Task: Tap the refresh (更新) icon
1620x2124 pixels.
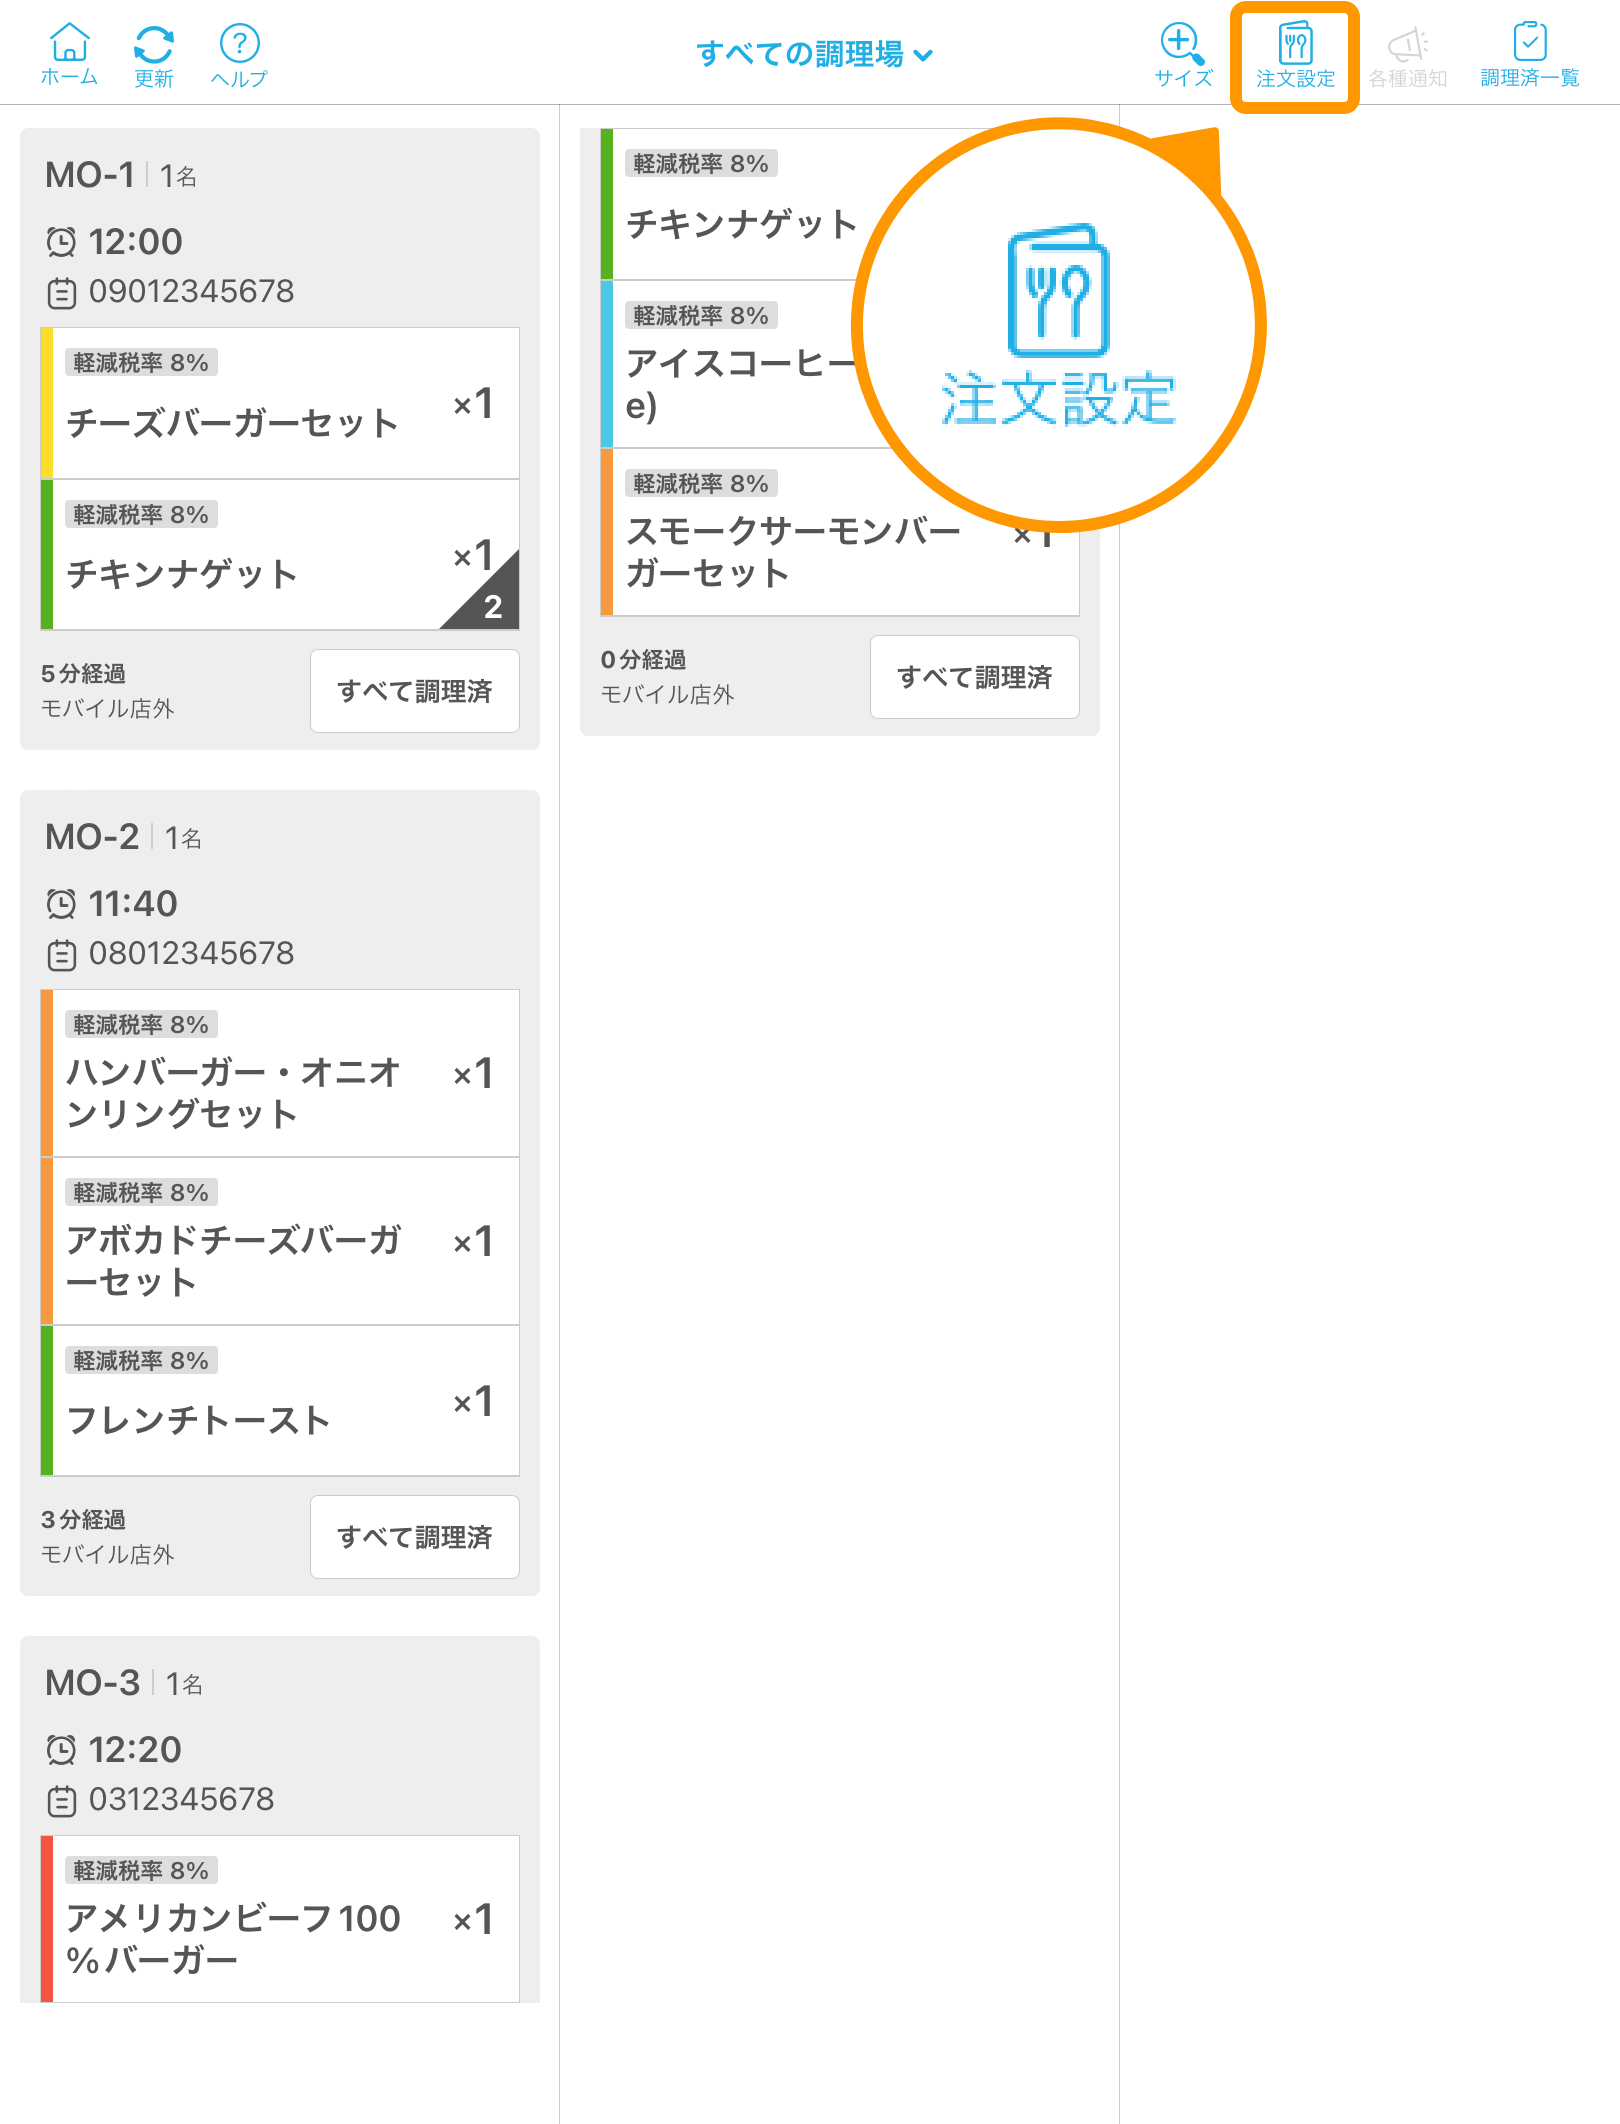Action: point(154,56)
